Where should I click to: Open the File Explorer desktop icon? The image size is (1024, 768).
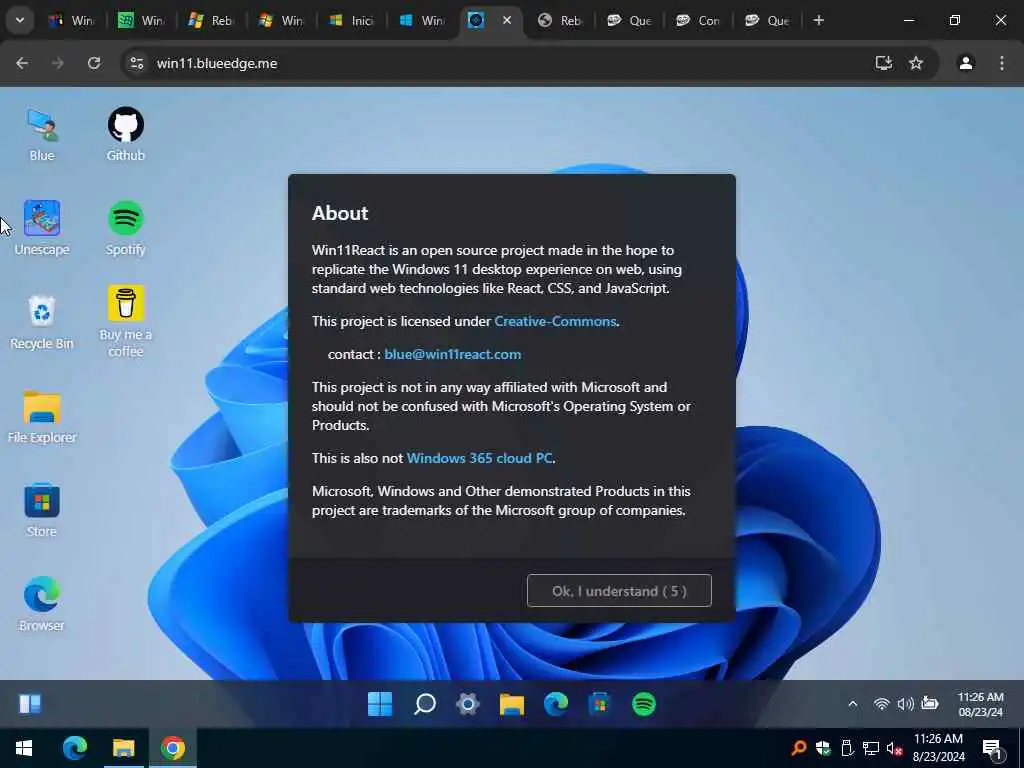click(42, 417)
